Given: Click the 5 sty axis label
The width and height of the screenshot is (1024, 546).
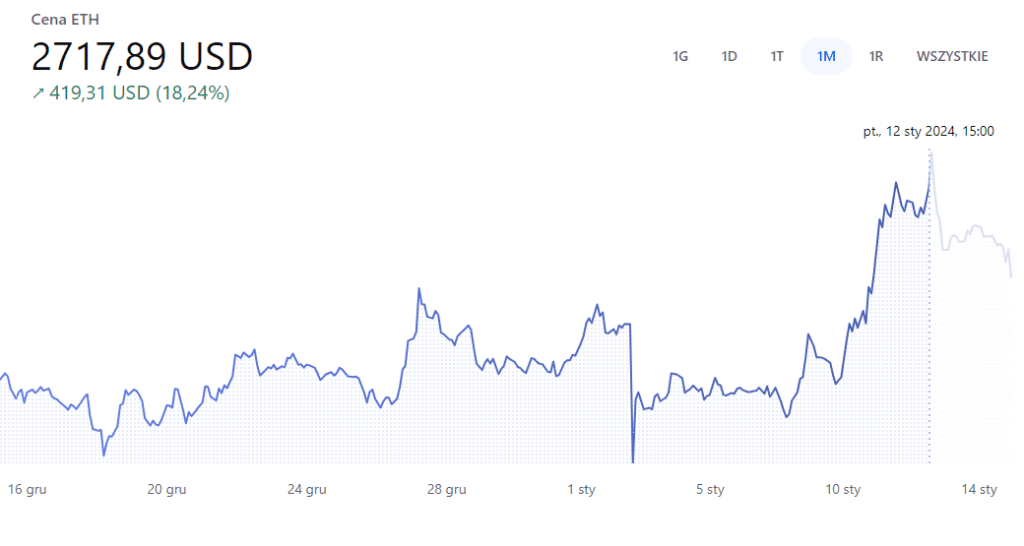Looking at the screenshot, I should (710, 489).
